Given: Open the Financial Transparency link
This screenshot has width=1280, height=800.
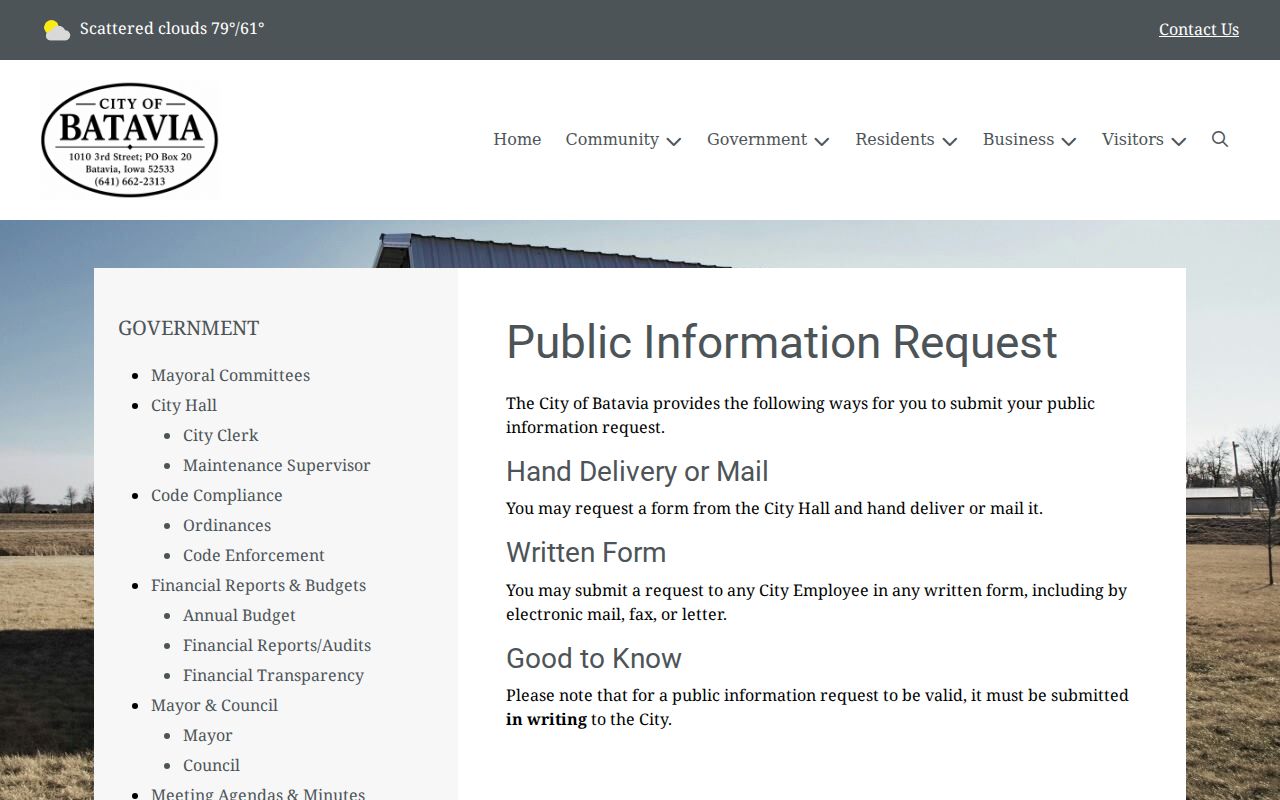Looking at the screenshot, I should click(273, 675).
